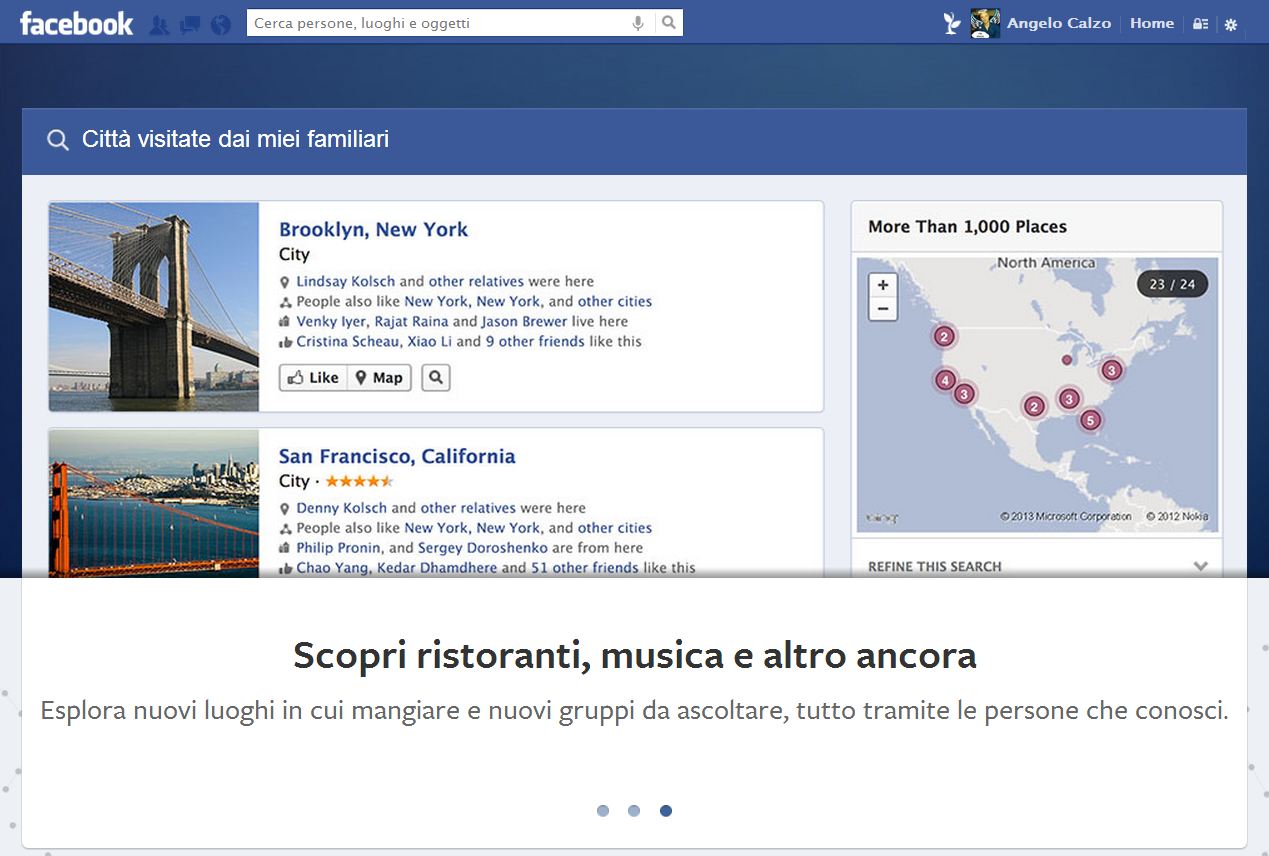Viewport: 1269px width, 856px height.
Task: Open the Brooklyn Bridge photo
Action: tap(154, 307)
